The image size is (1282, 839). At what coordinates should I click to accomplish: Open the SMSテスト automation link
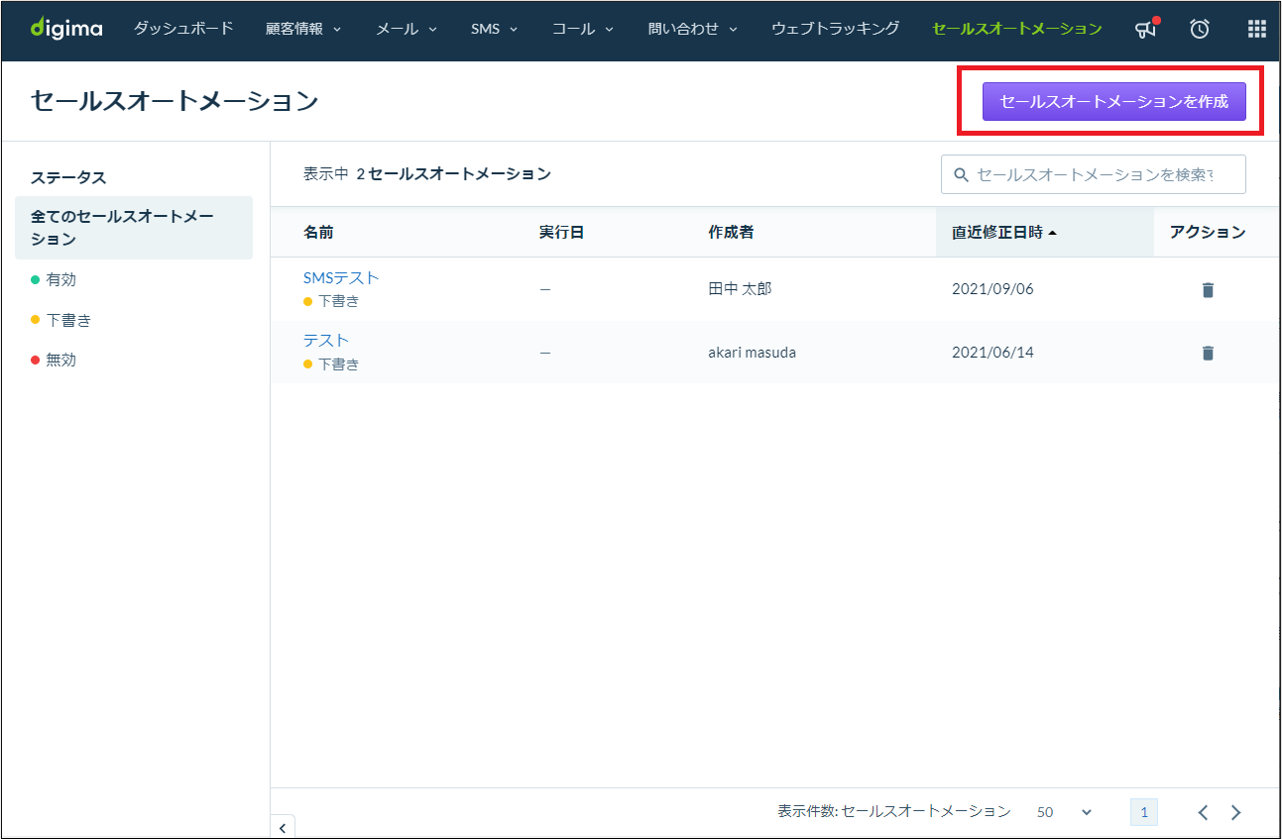[341, 278]
